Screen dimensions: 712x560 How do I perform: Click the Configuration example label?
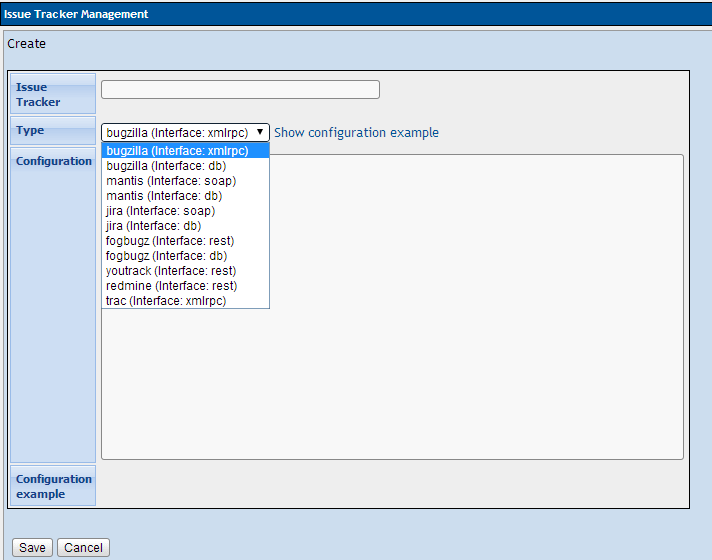(x=54, y=486)
